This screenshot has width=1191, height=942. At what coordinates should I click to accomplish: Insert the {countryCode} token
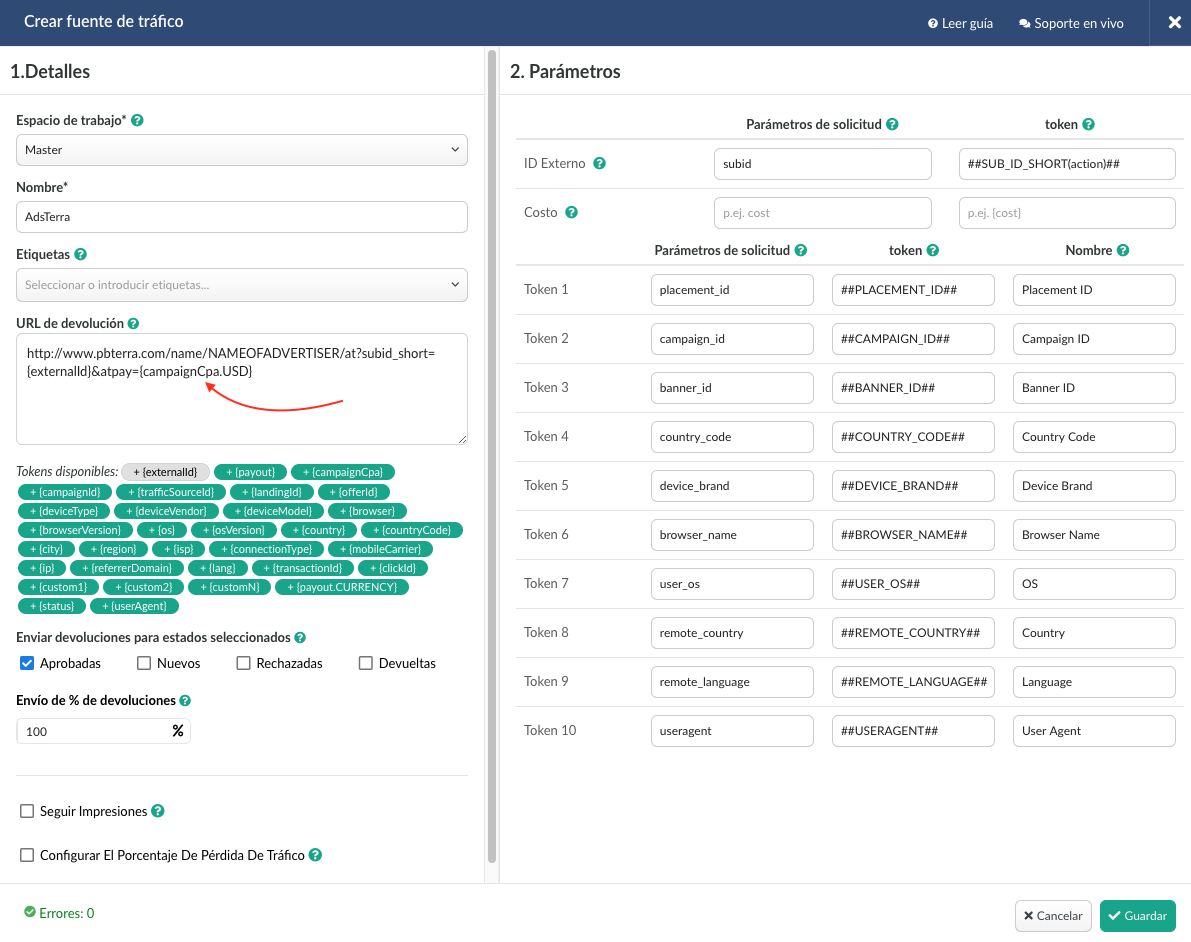[x=412, y=530]
